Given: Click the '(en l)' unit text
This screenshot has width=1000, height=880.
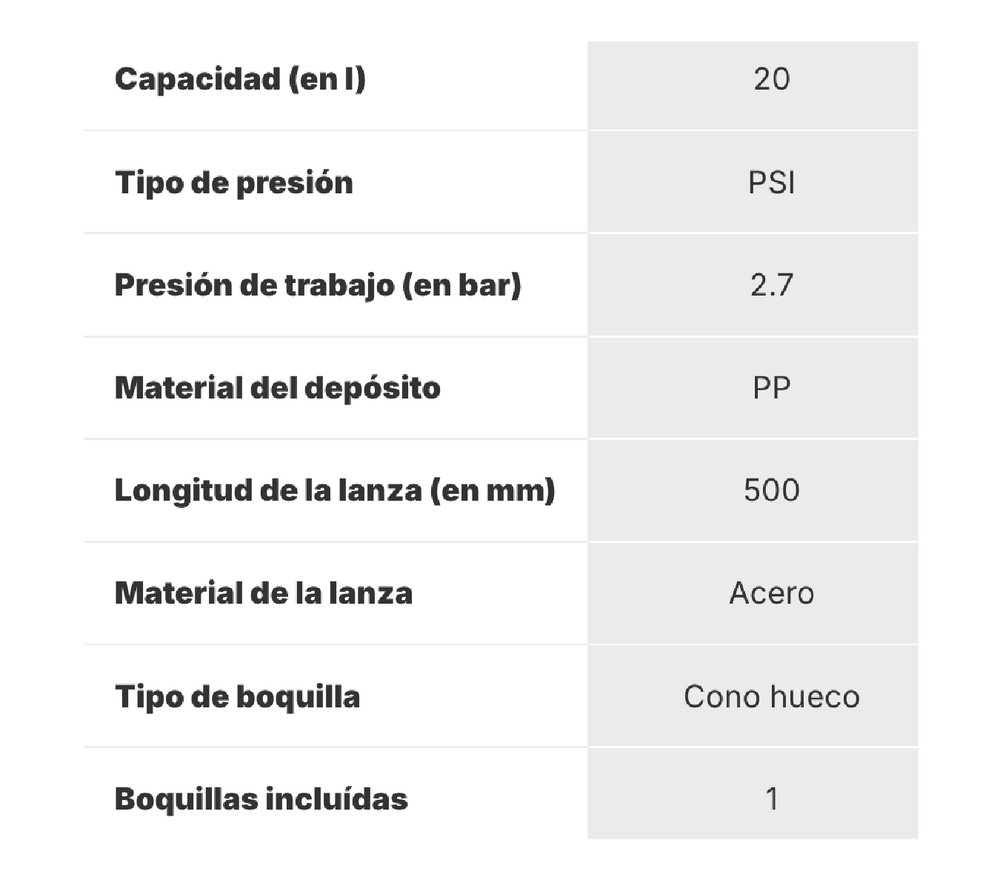Looking at the screenshot, I should (327, 79).
